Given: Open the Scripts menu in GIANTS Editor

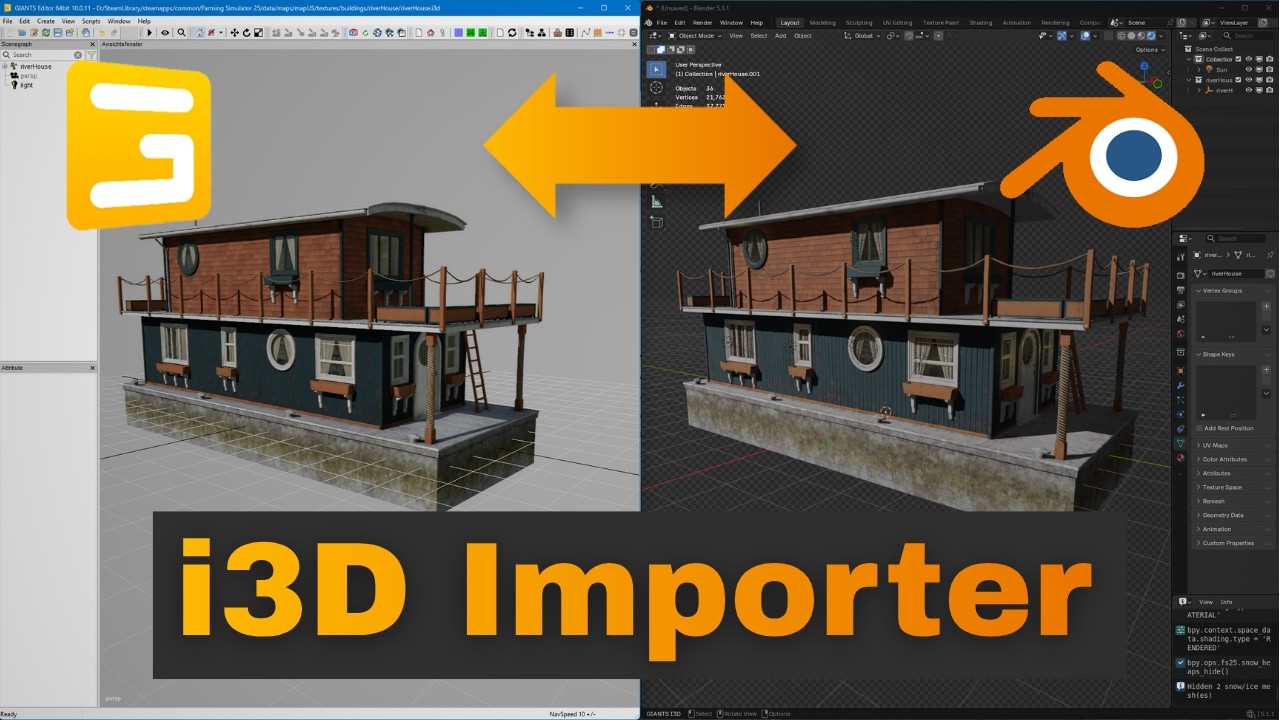Looking at the screenshot, I should tap(91, 21).
